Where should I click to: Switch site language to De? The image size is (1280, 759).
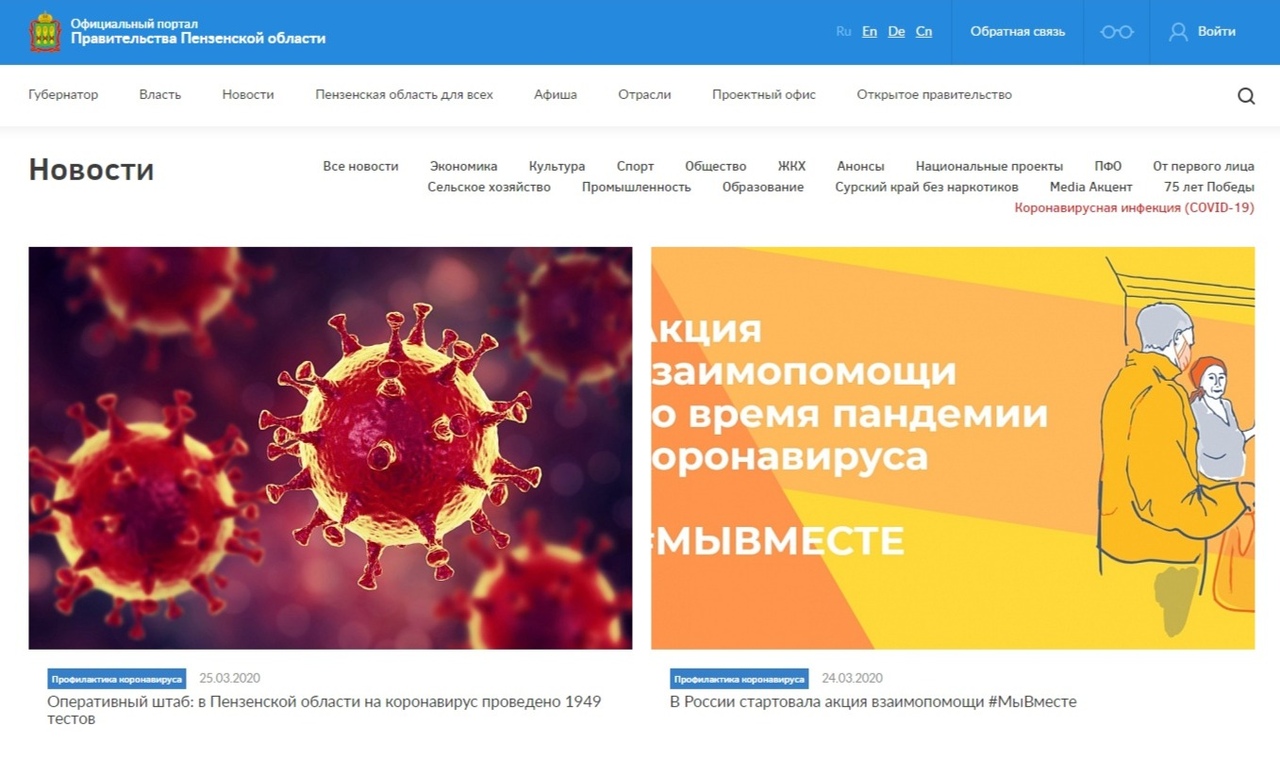click(896, 32)
